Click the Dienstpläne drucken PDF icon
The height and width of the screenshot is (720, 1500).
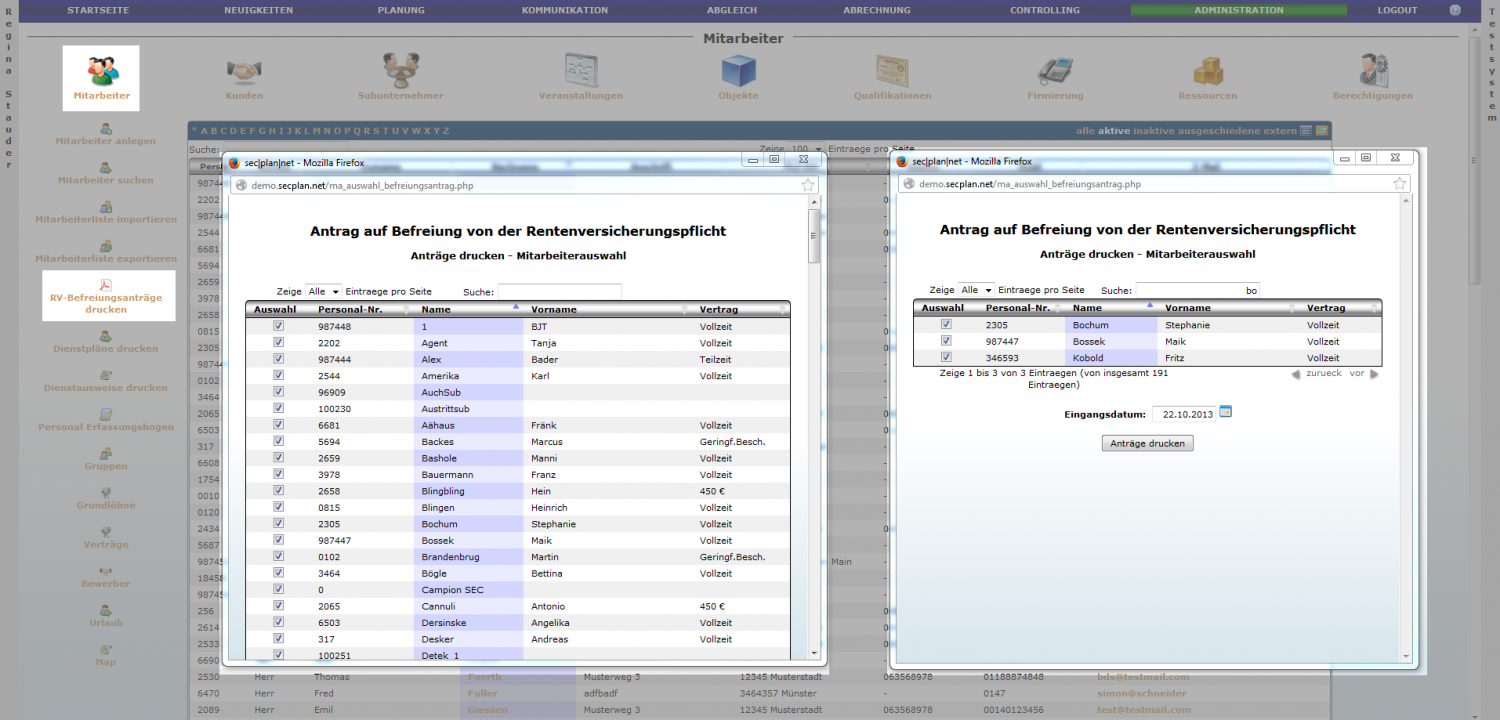tap(106, 336)
